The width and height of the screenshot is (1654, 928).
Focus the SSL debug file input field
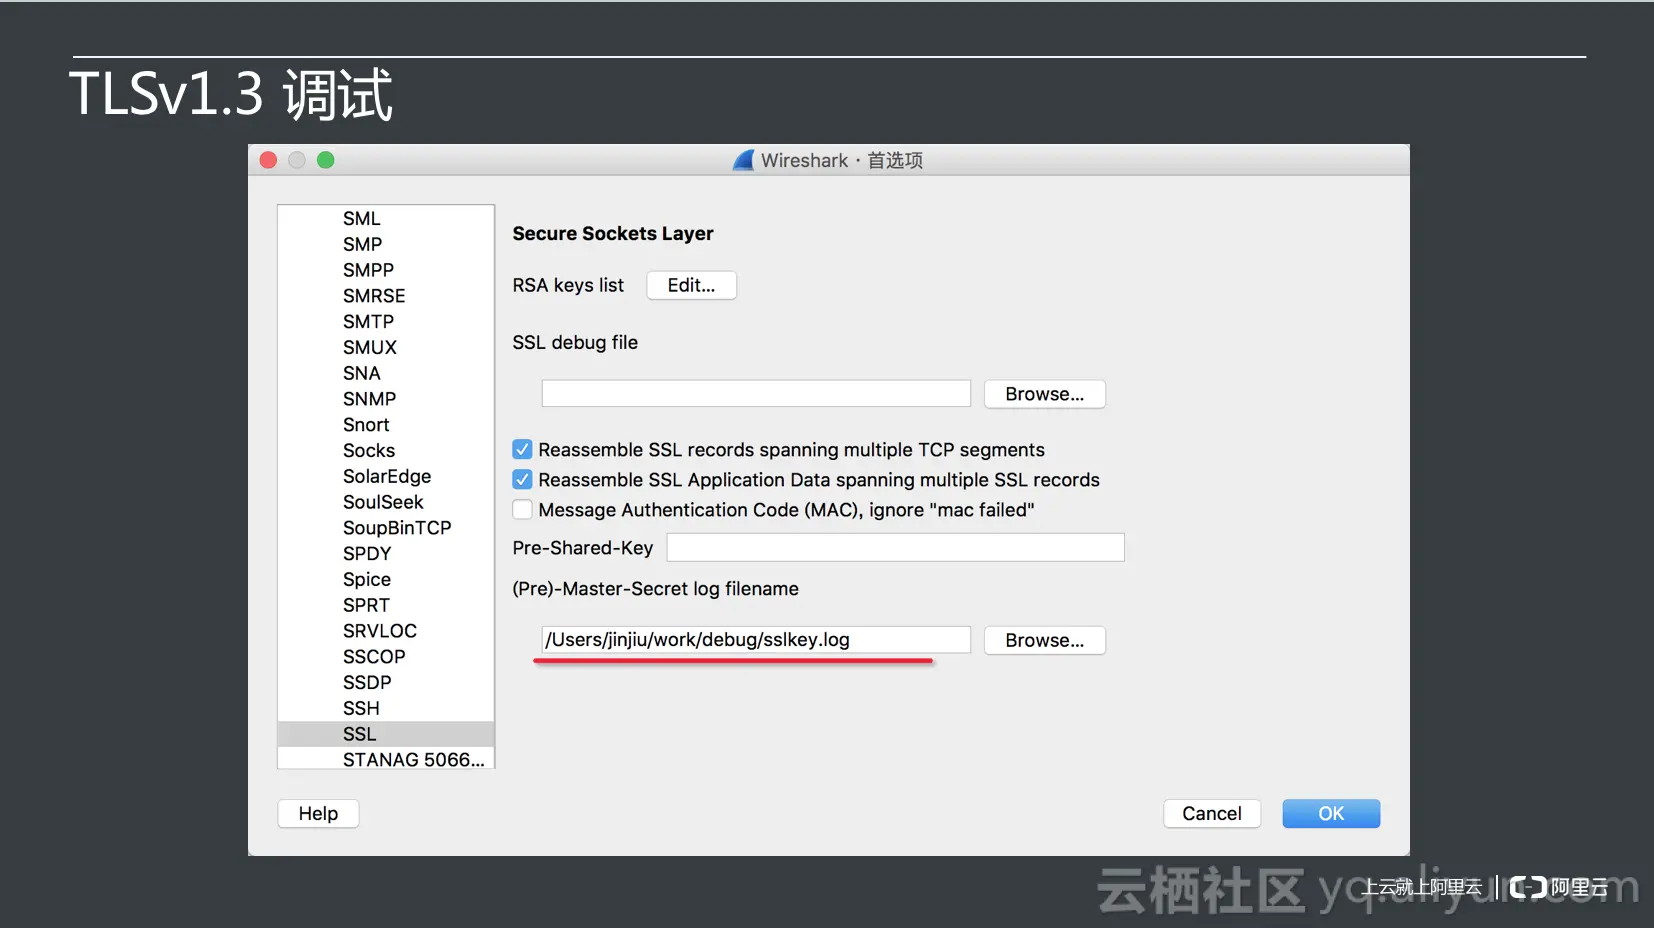click(x=756, y=394)
